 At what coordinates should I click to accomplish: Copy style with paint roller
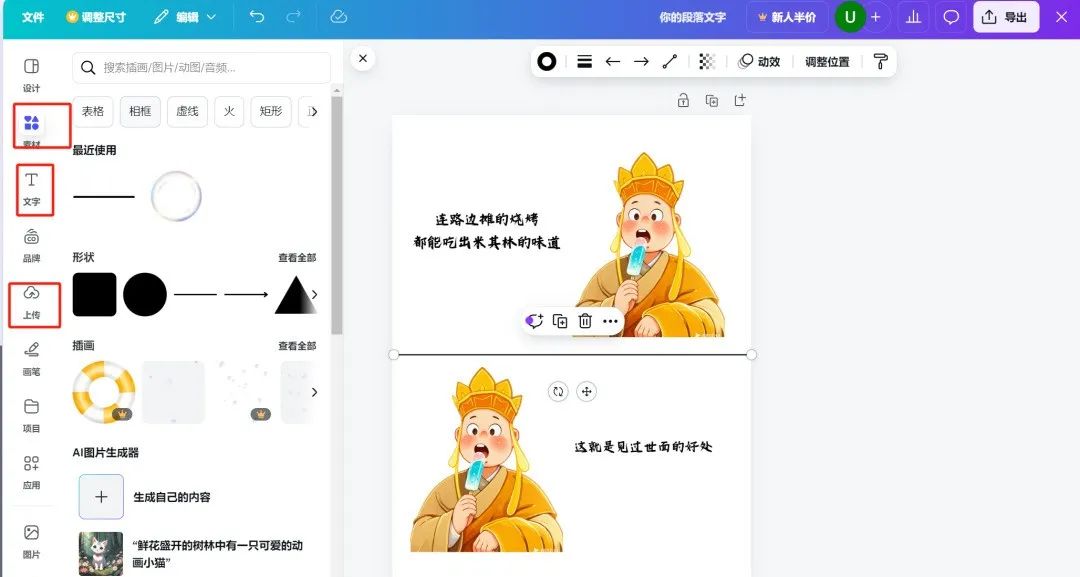pos(880,62)
